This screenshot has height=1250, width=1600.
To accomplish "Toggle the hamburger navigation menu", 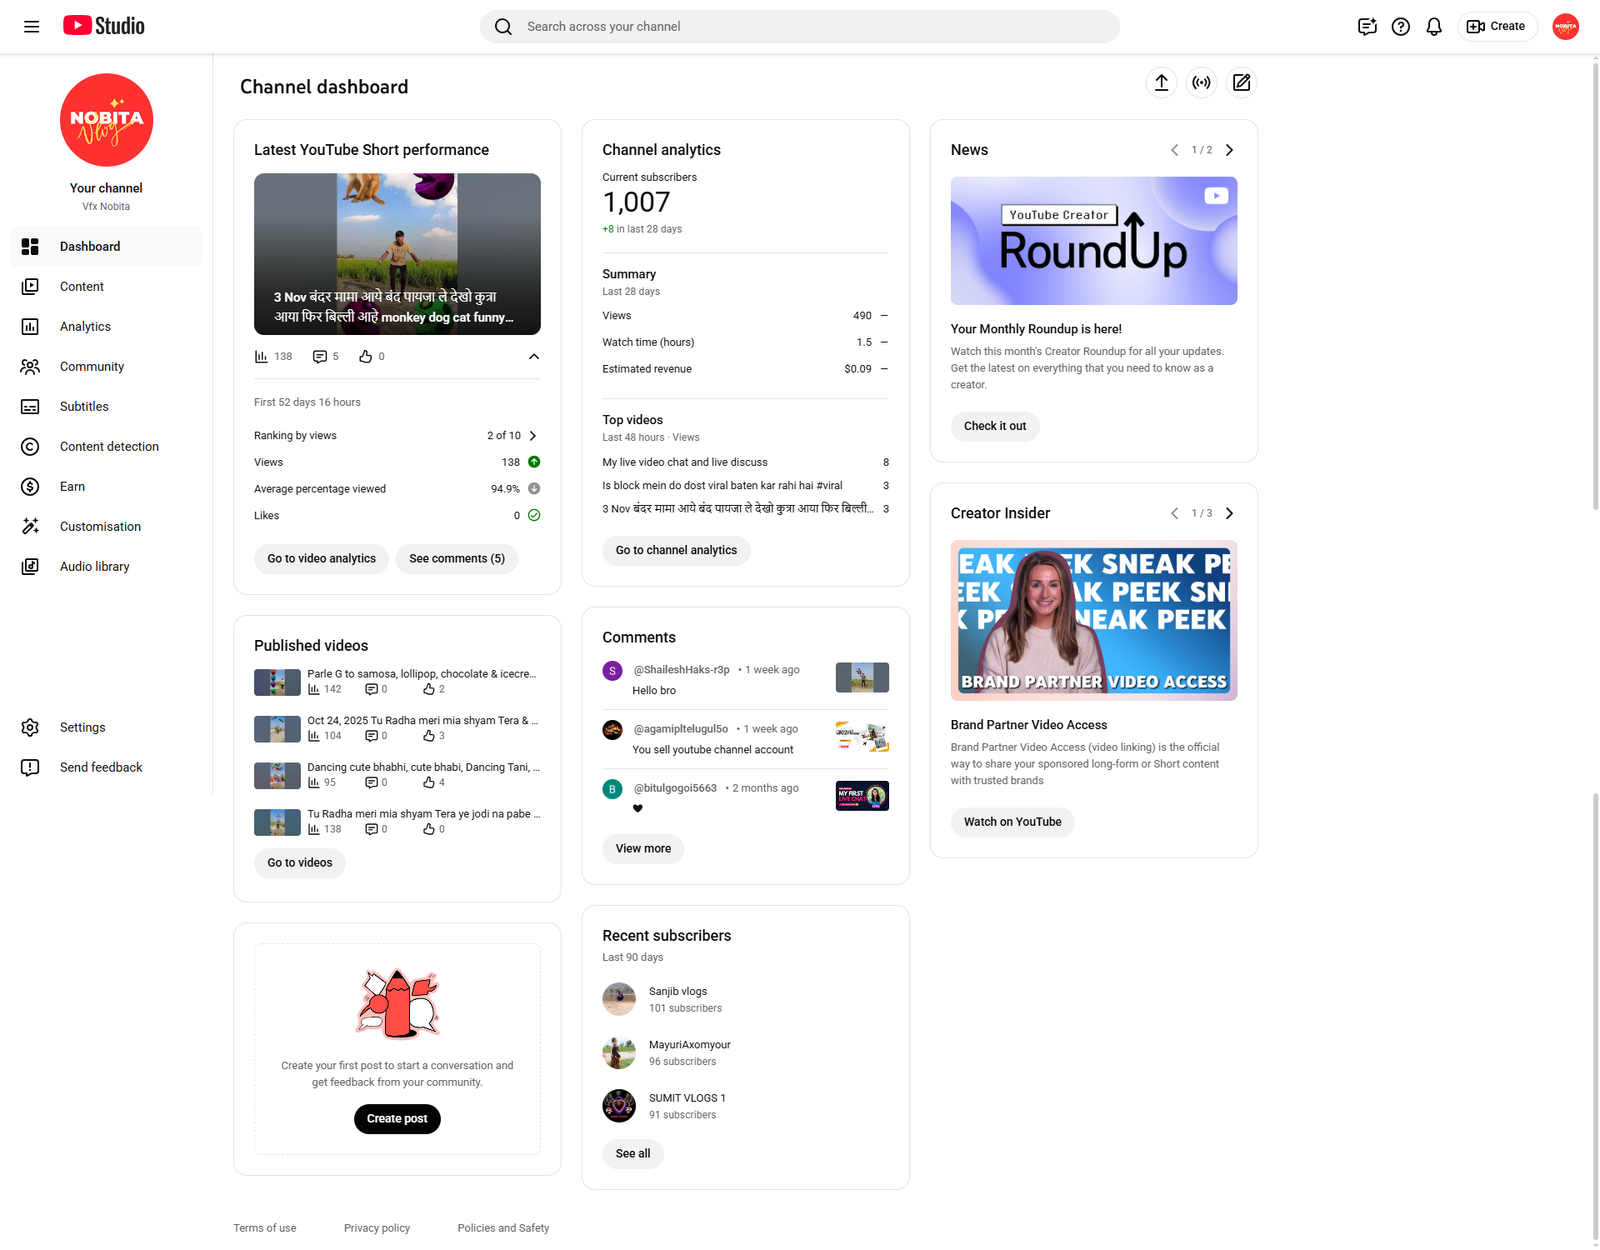I will point(31,27).
